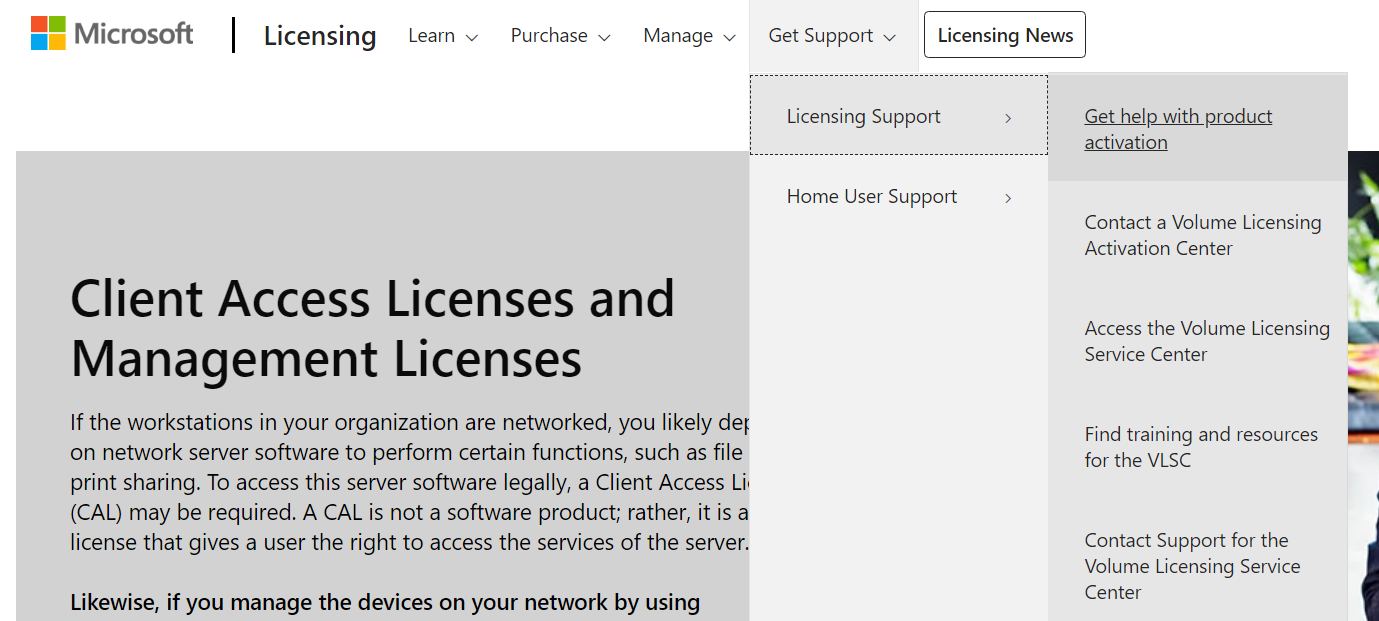Open Contact Support for the VLSC link
The width and height of the screenshot is (1379, 621).
[x=1192, y=566]
